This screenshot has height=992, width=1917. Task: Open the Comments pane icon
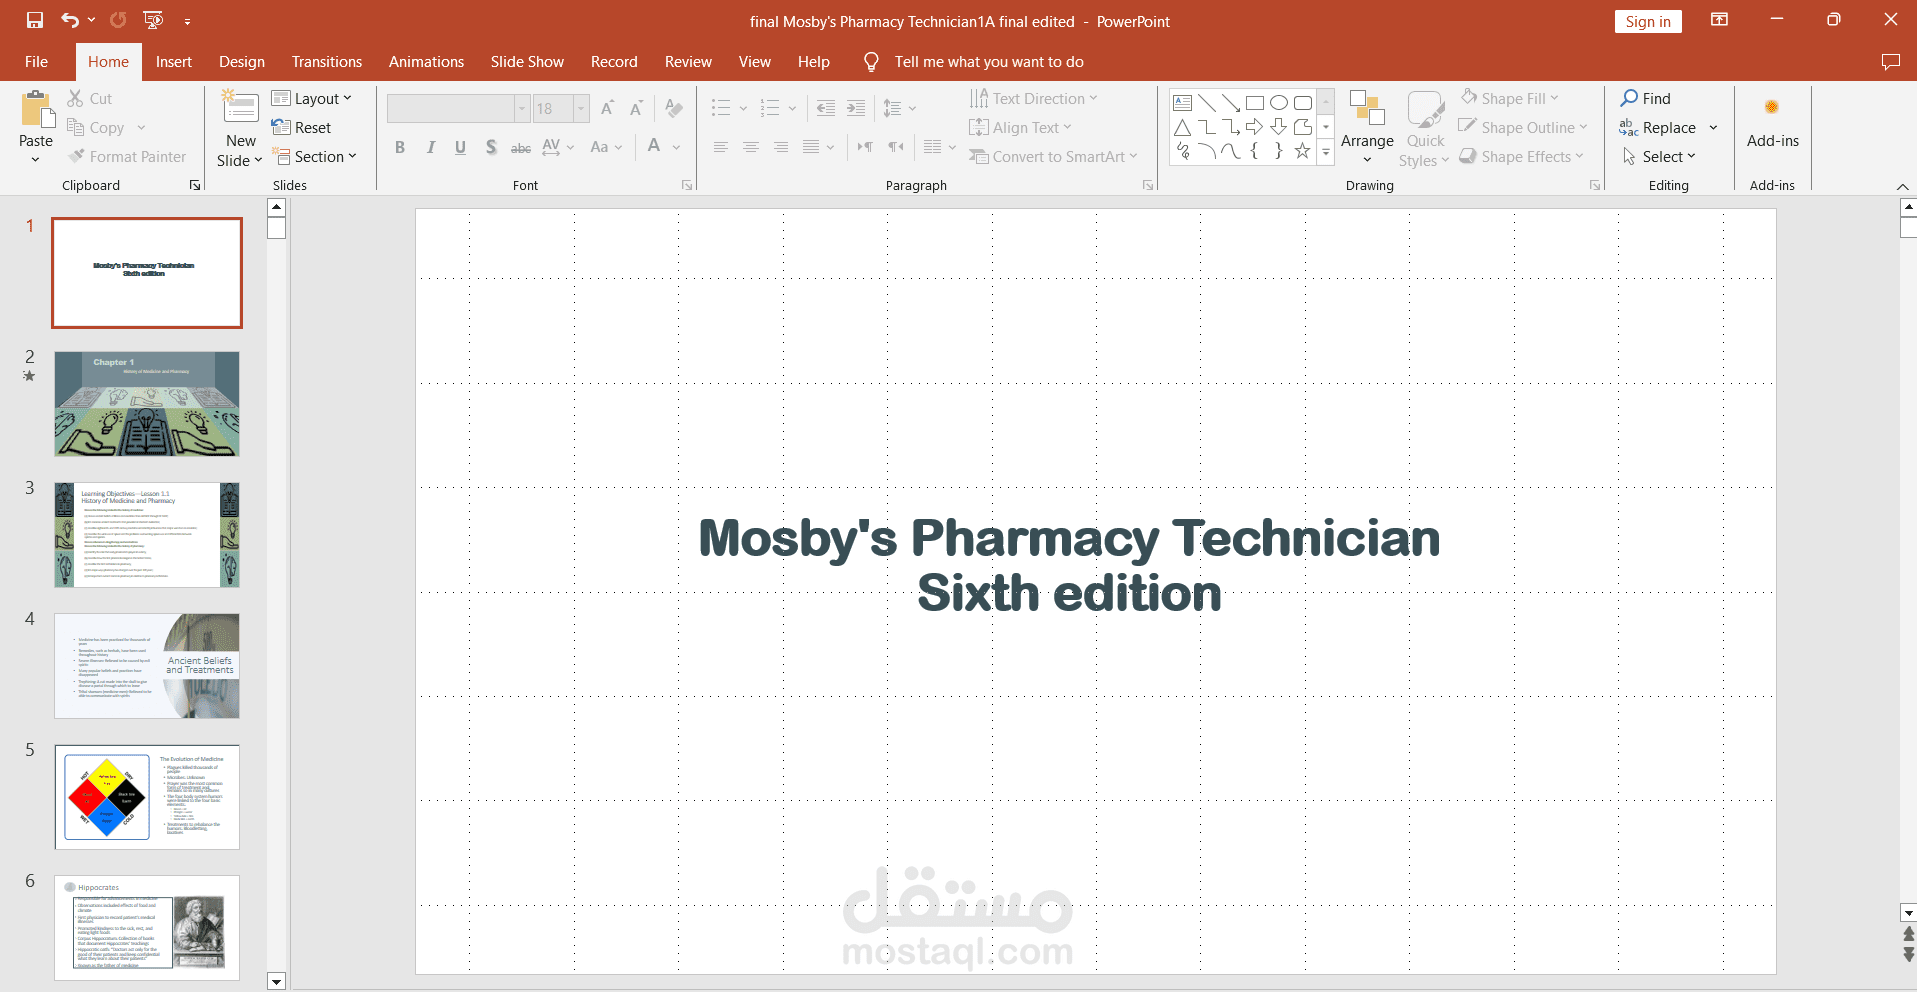(x=1890, y=62)
